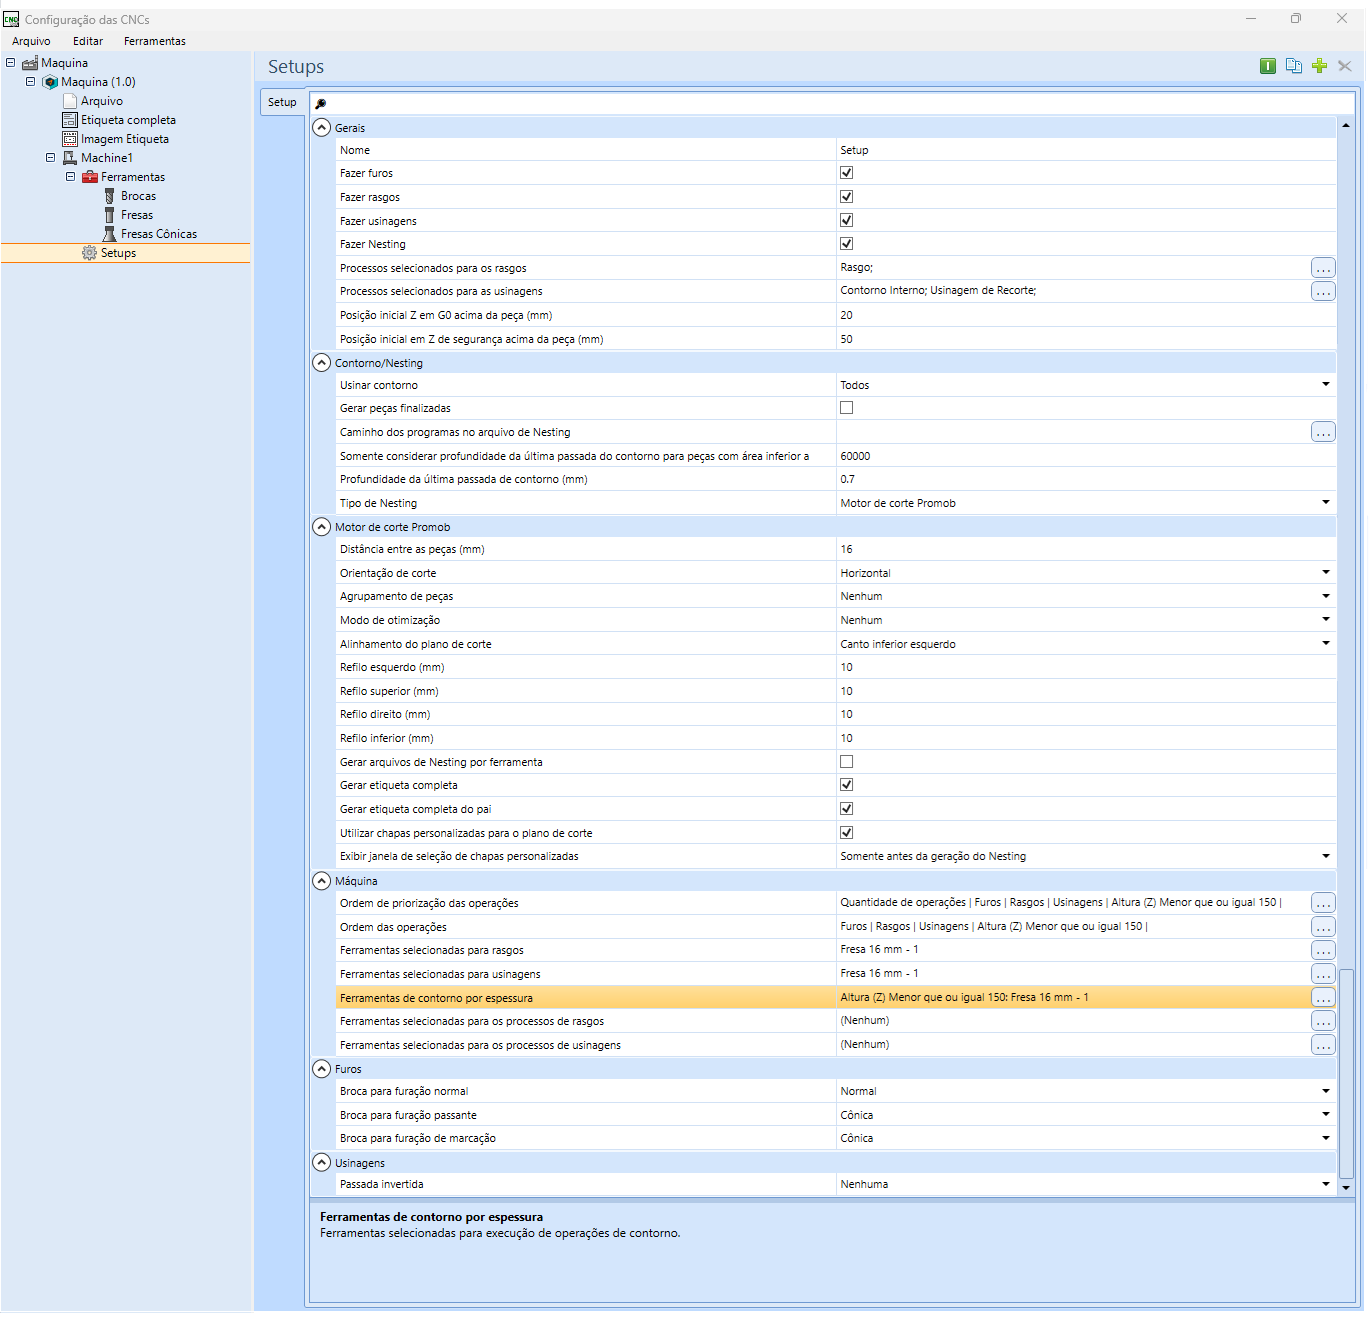Open Broca para furação normal dropdown
Viewport: 1372px width, 1331px height.
1326,1091
